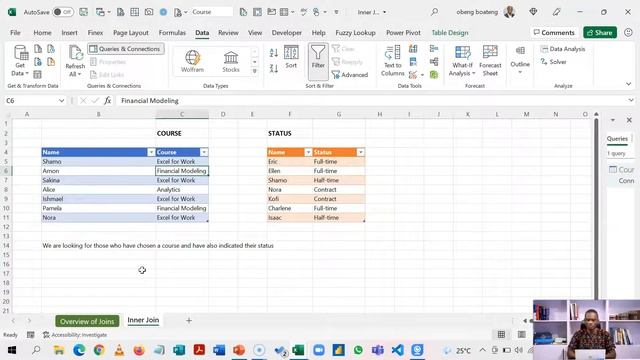
Task: Toggle Queries & Connections pane button
Action: [x=126, y=49]
